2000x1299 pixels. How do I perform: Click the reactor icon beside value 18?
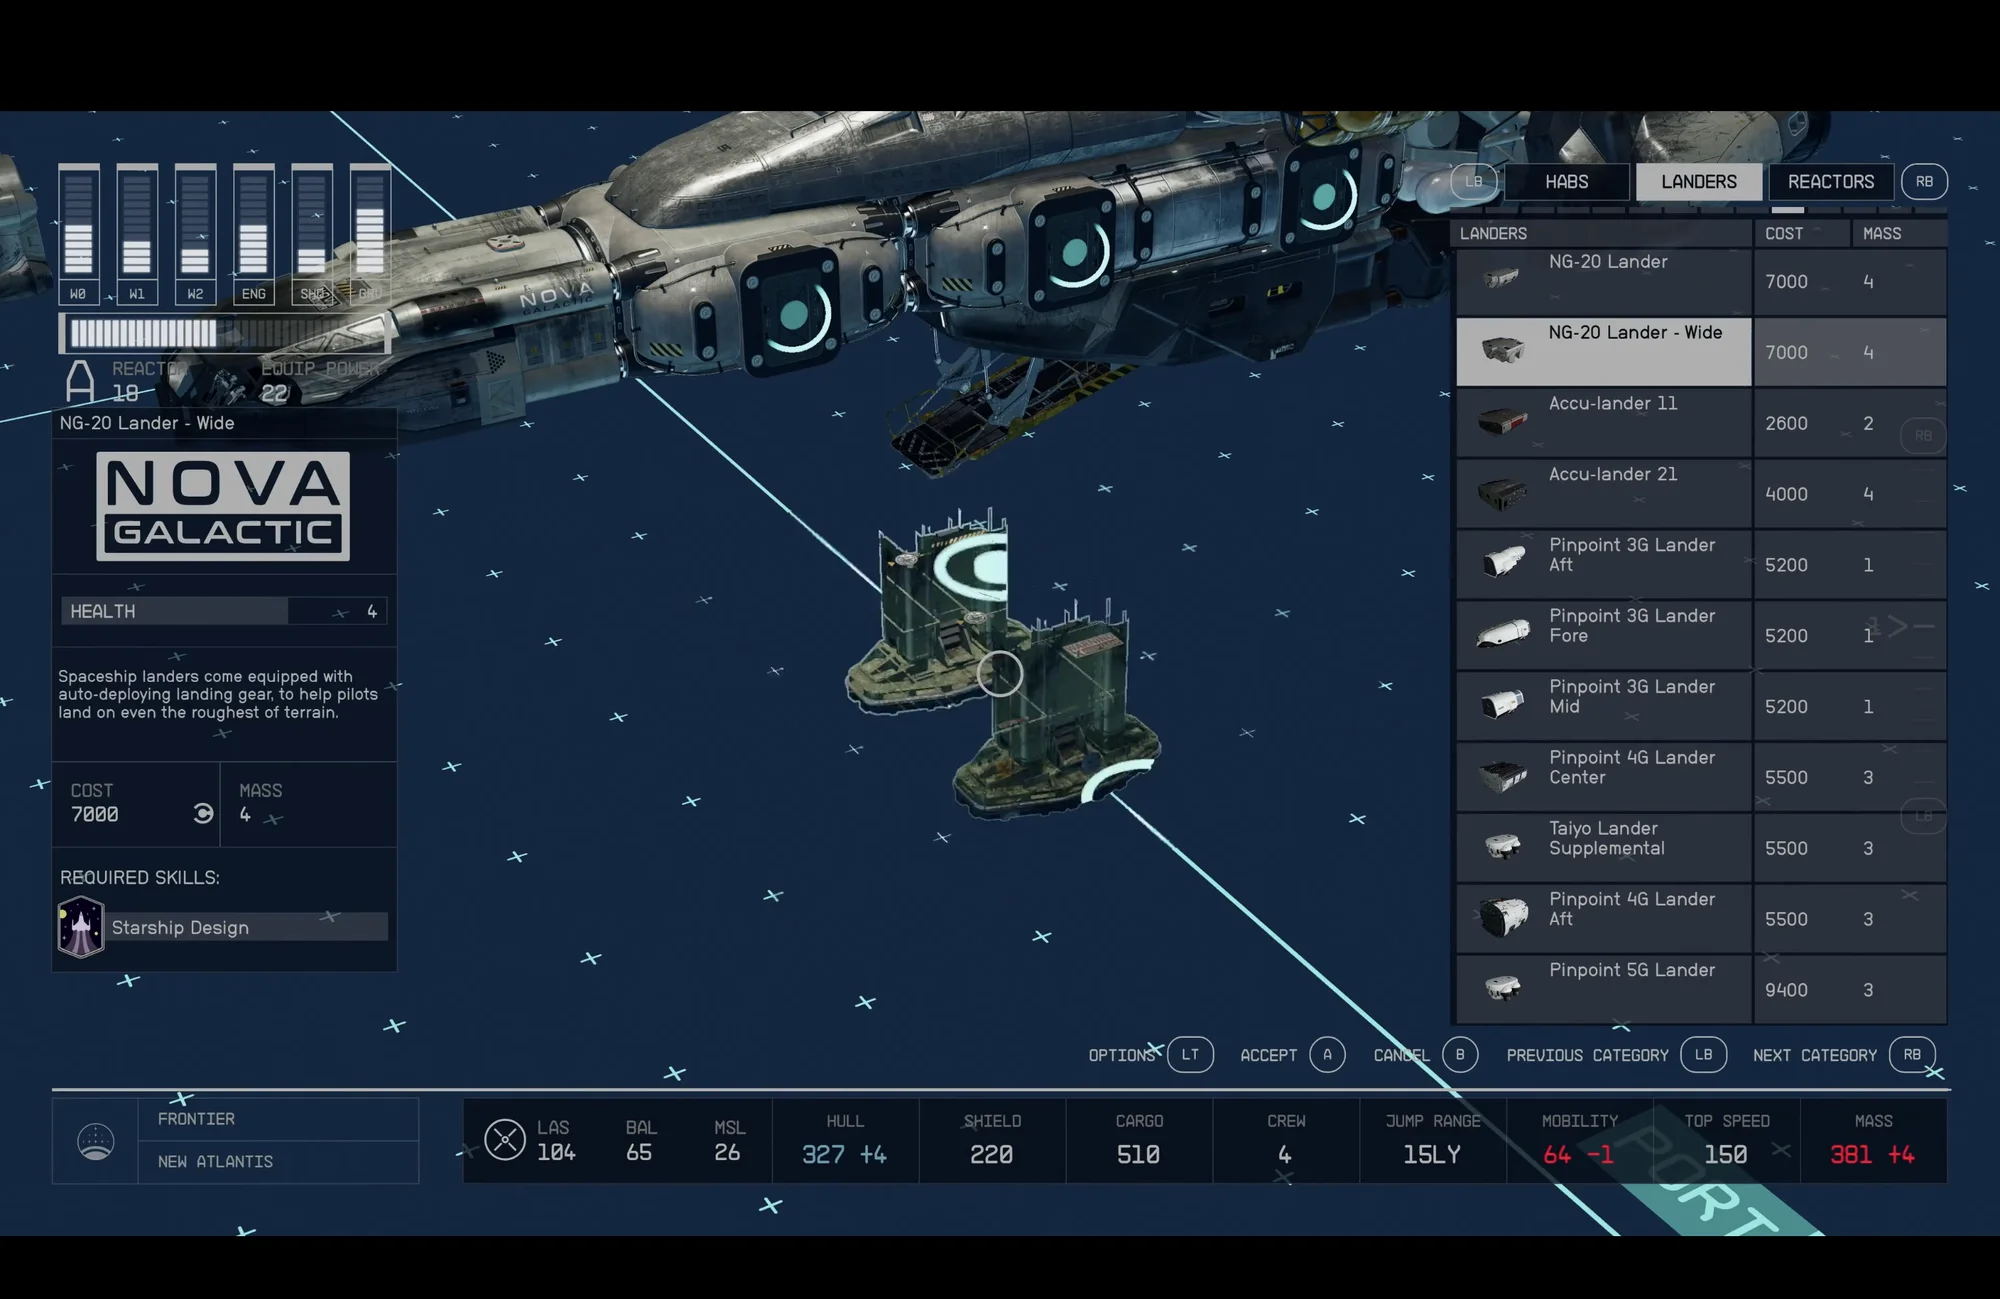click(x=80, y=382)
